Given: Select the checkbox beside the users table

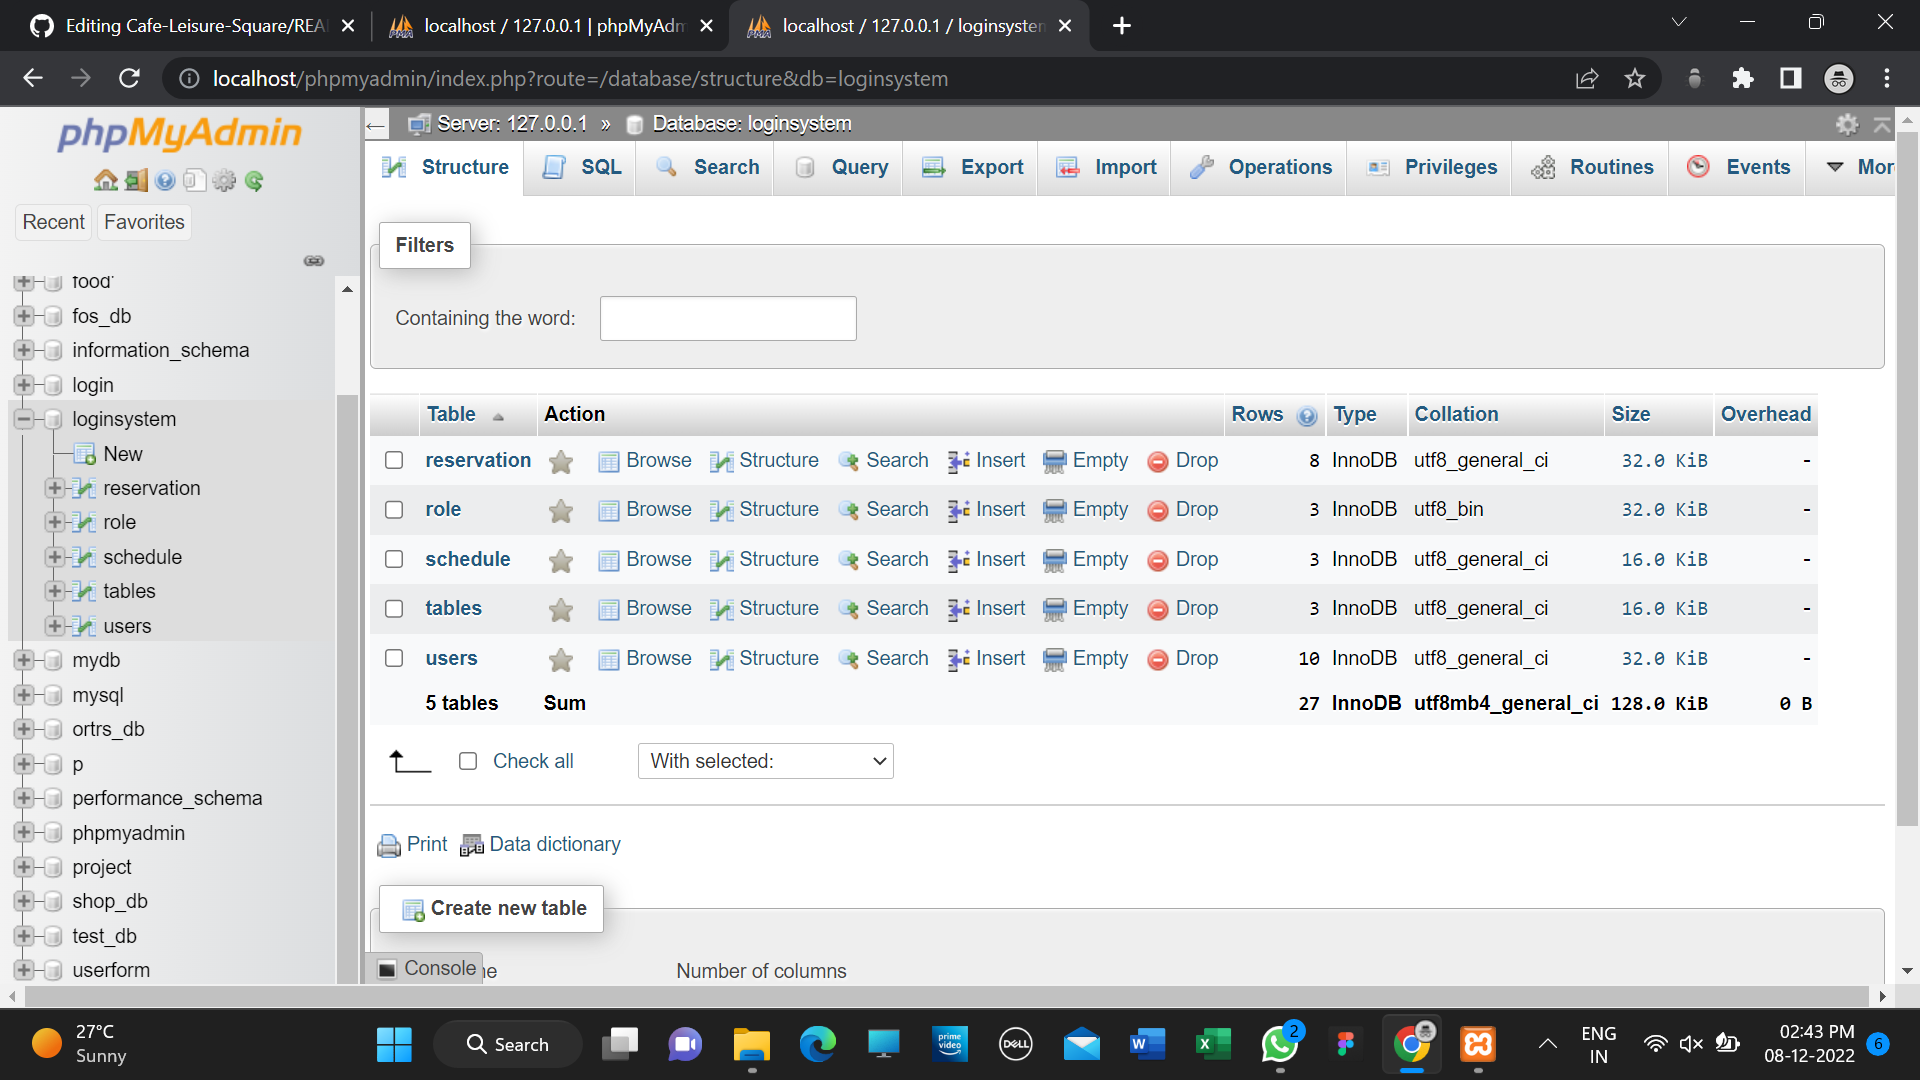Looking at the screenshot, I should [394, 658].
